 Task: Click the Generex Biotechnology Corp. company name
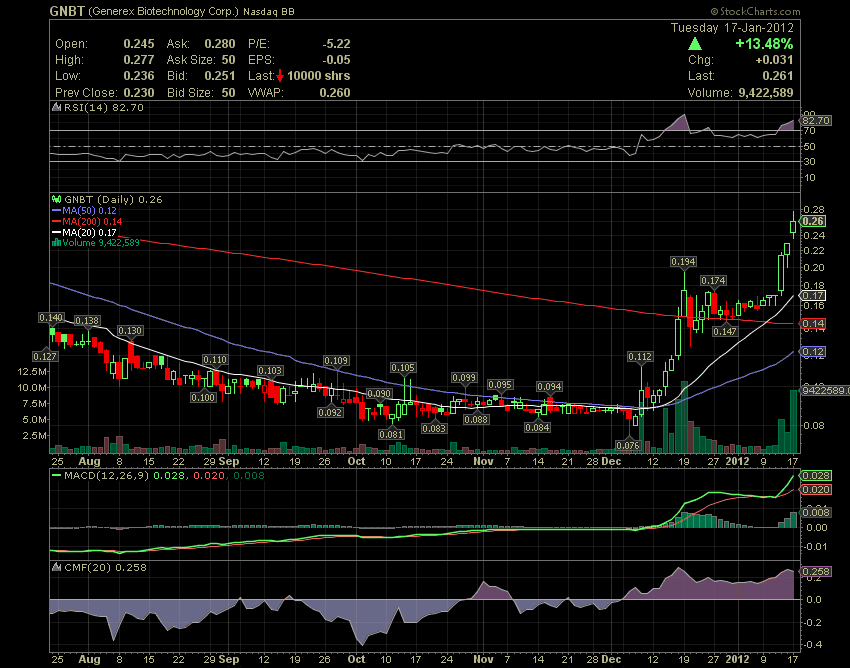coord(163,11)
